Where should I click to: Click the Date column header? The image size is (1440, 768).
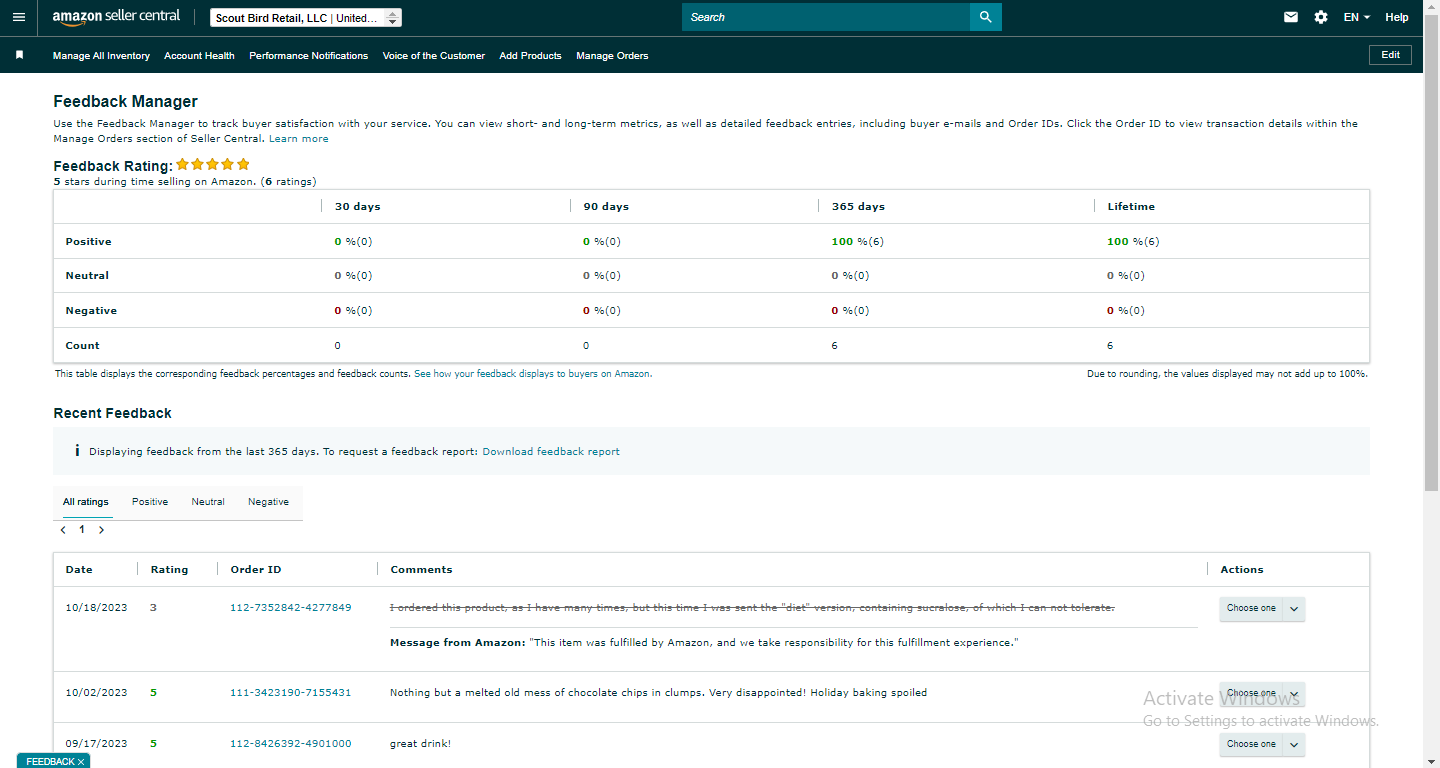79,570
